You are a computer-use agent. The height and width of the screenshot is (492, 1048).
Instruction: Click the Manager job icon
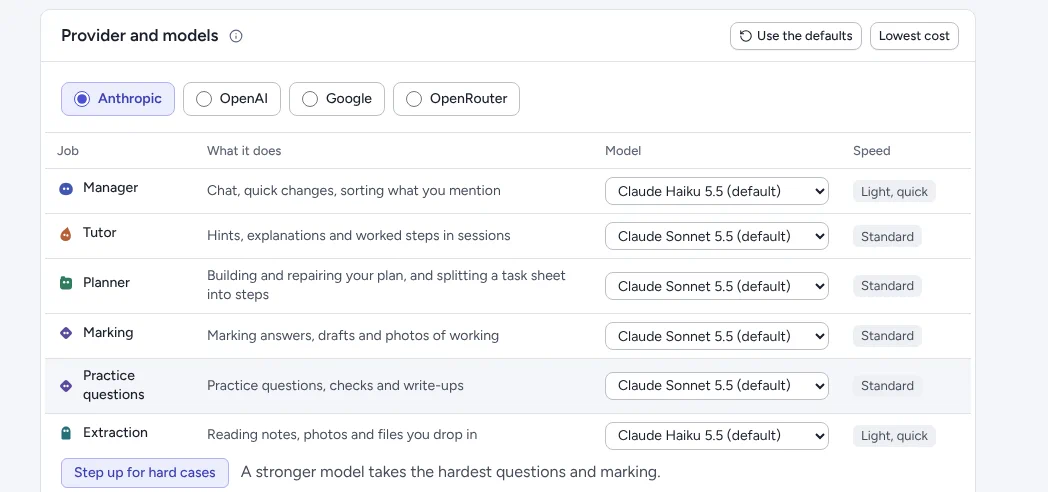66,189
